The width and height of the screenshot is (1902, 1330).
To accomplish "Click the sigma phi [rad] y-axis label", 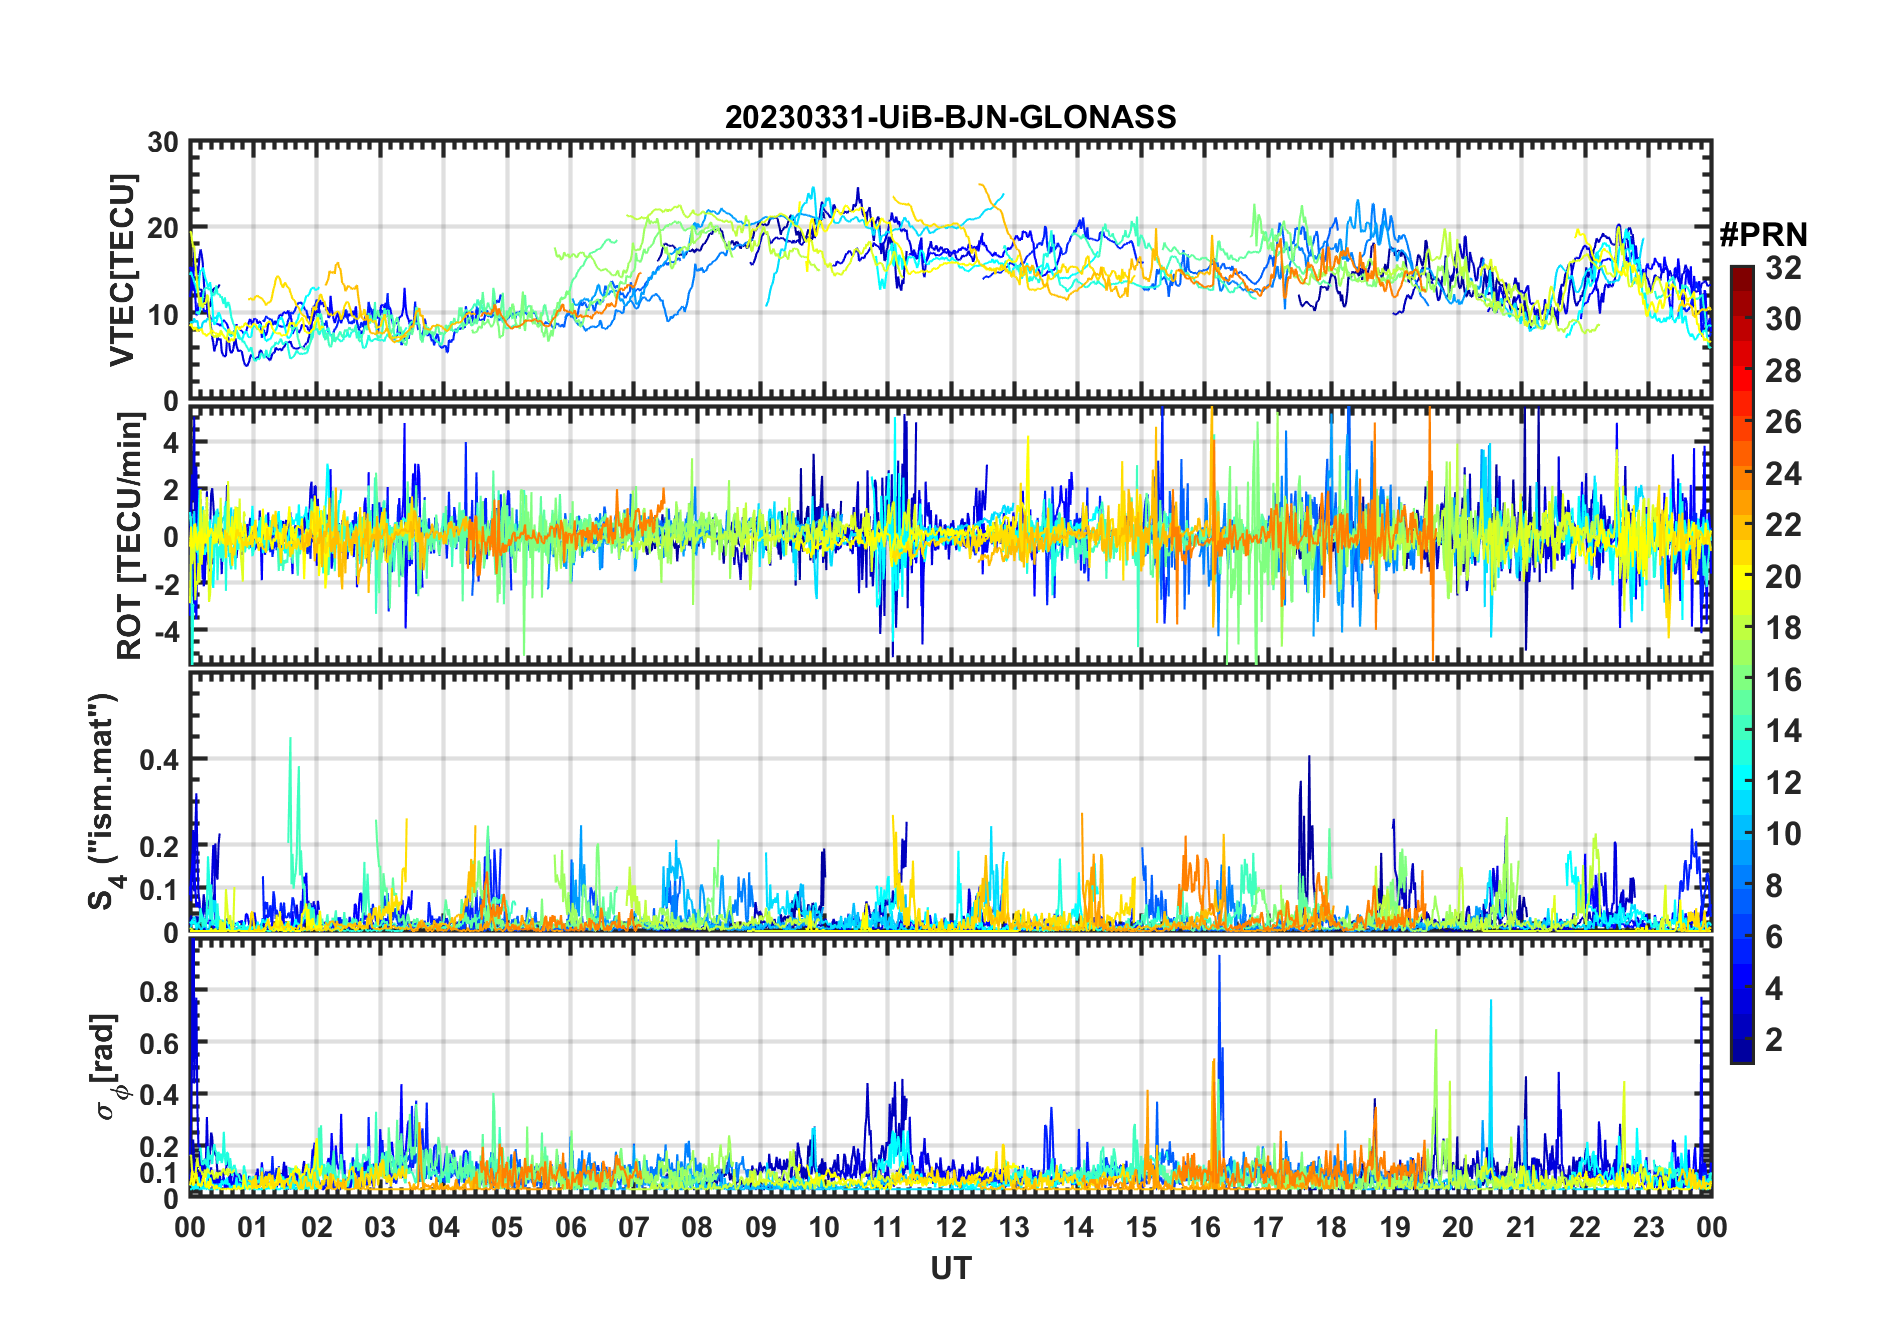I will pos(108,1067).
